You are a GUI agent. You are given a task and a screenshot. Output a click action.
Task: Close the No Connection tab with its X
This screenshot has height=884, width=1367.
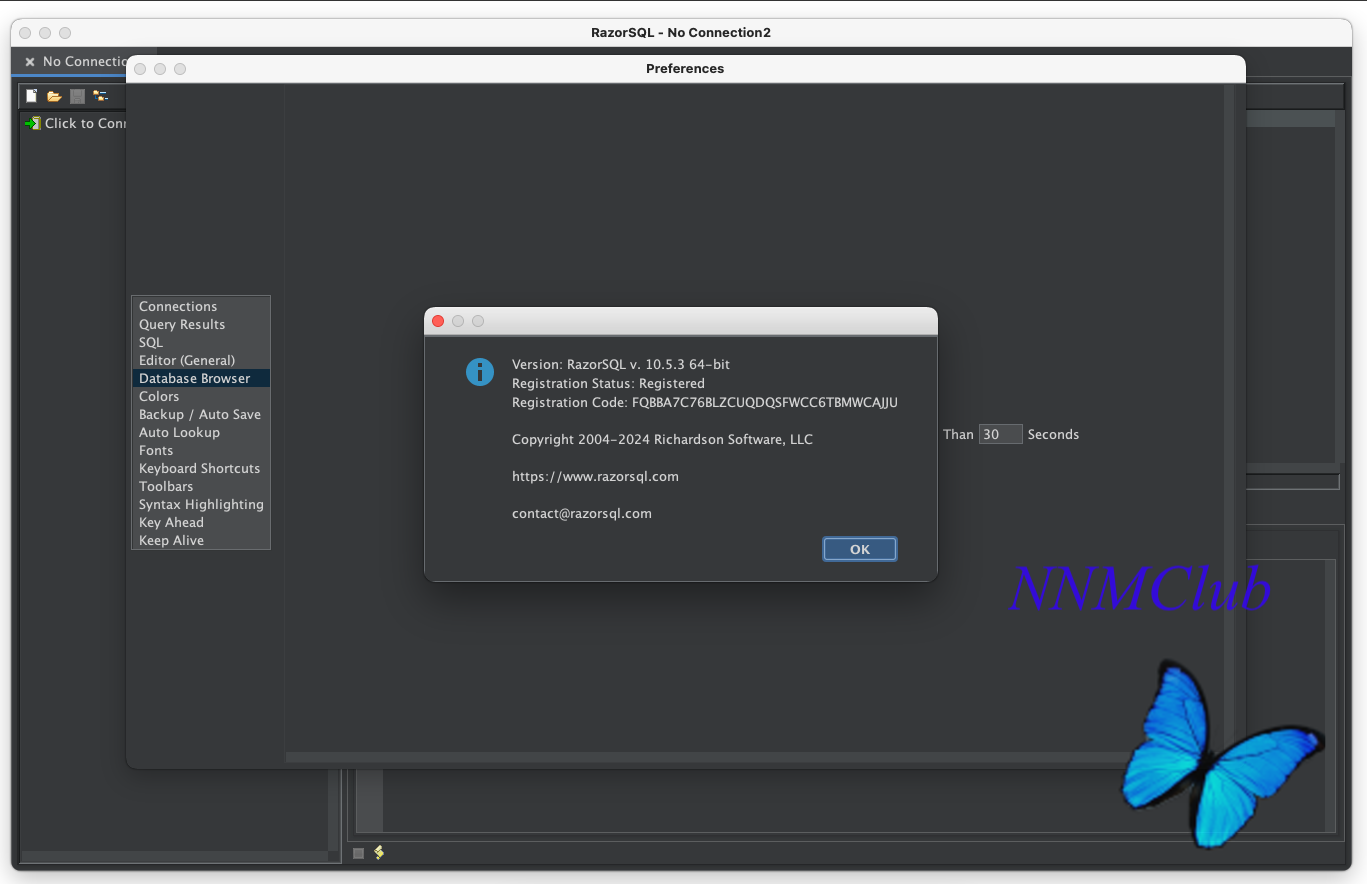[x=30, y=62]
